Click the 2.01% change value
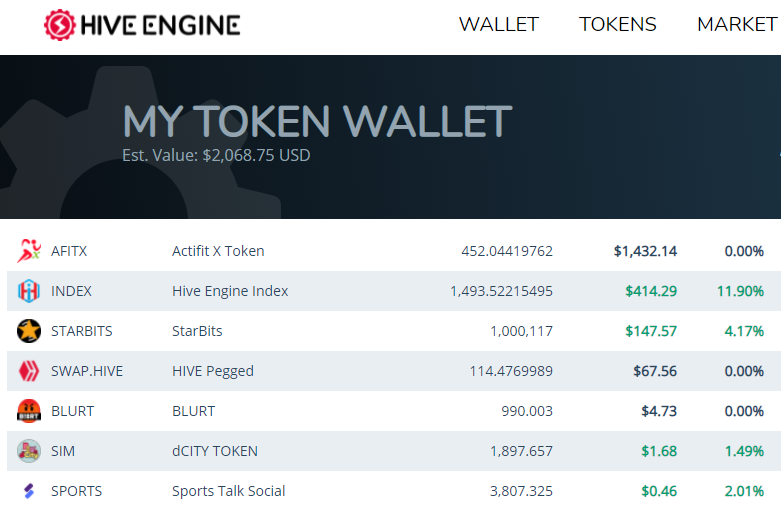Screen dimensions: 781x510 tap(744, 491)
